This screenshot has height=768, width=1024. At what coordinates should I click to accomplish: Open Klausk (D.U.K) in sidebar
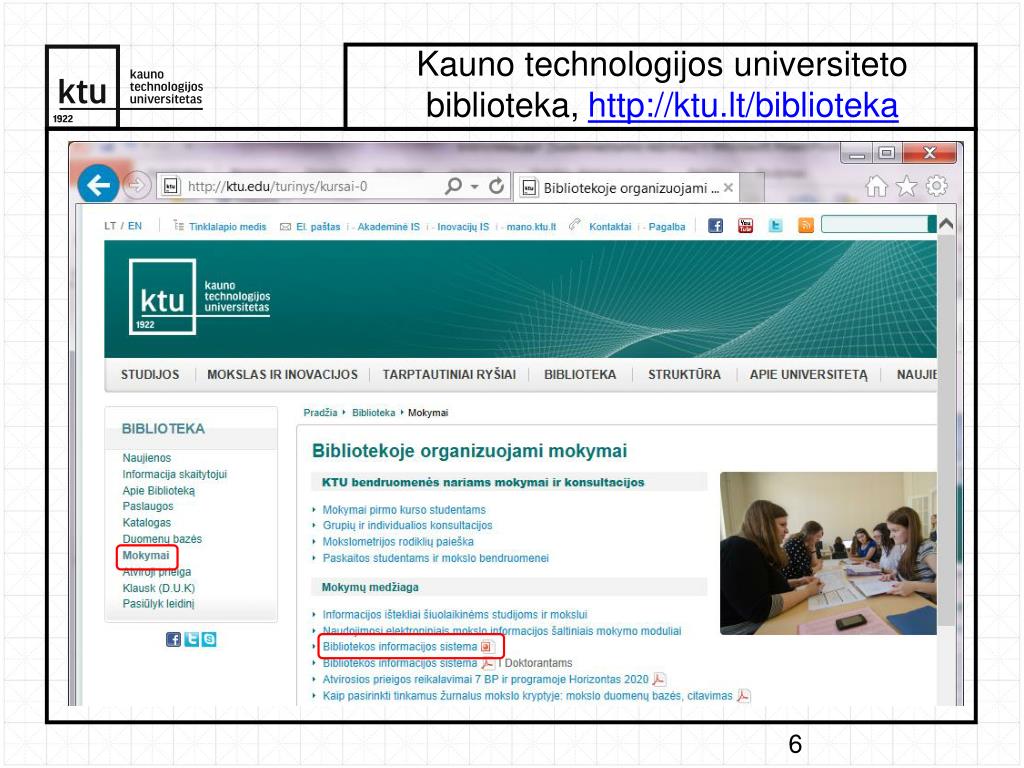pyautogui.click(x=159, y=588)
